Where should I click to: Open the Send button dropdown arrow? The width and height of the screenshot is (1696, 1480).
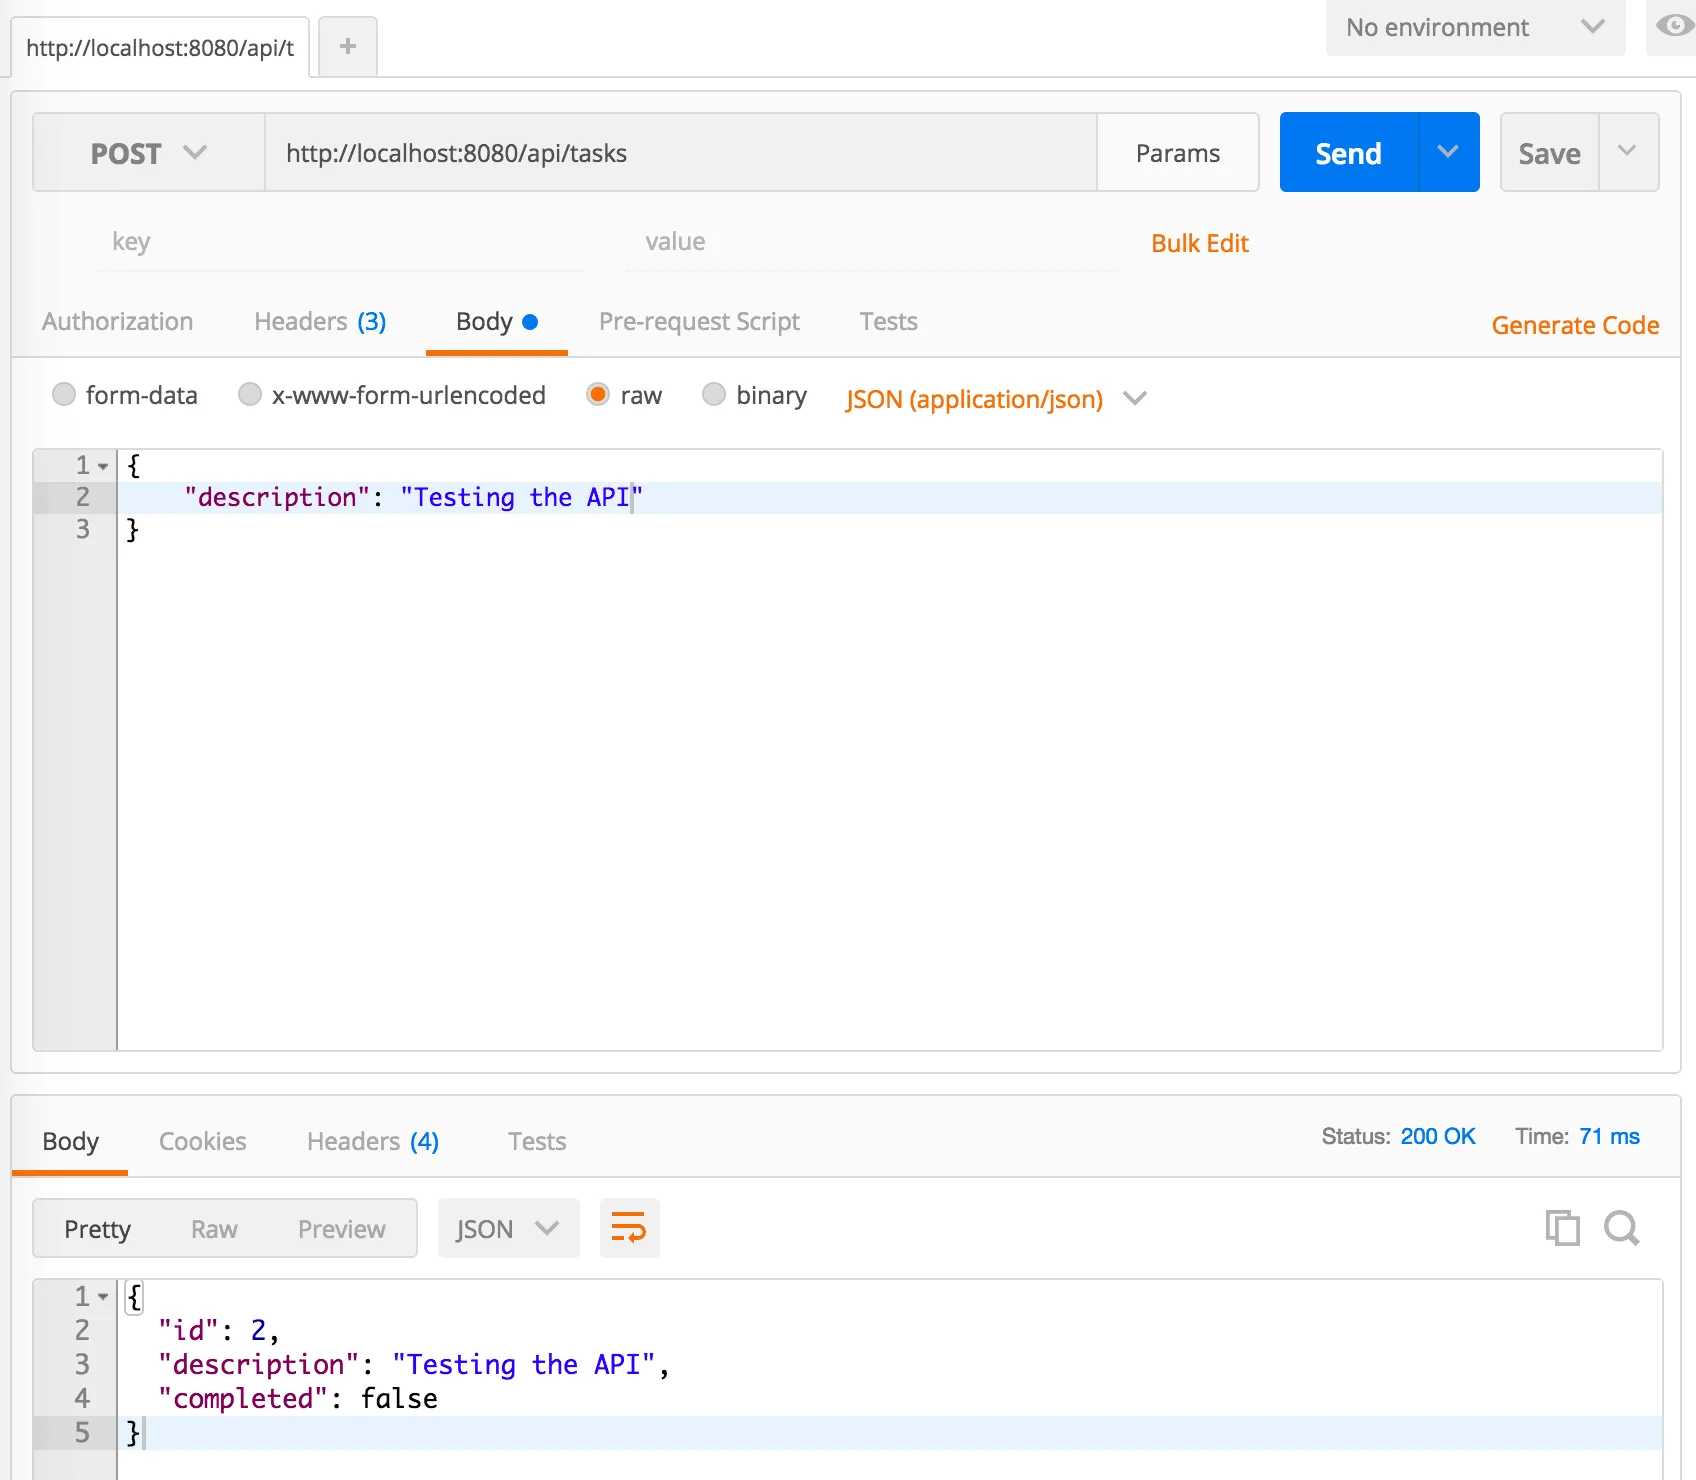1448,152
